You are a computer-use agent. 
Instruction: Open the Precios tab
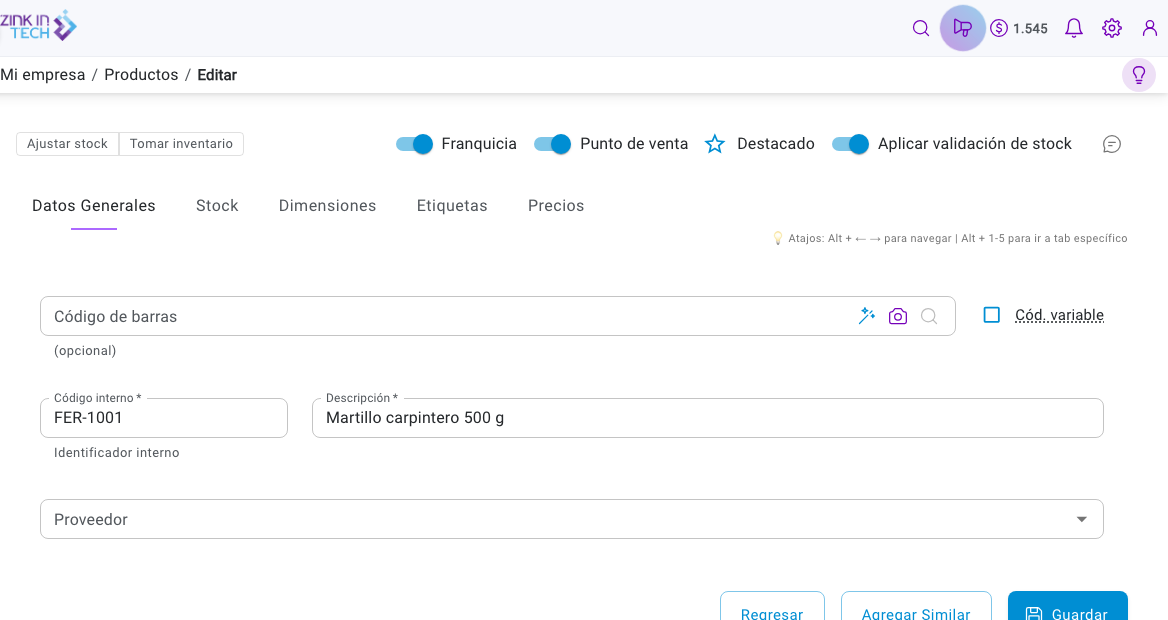click(x=556, y=206)
